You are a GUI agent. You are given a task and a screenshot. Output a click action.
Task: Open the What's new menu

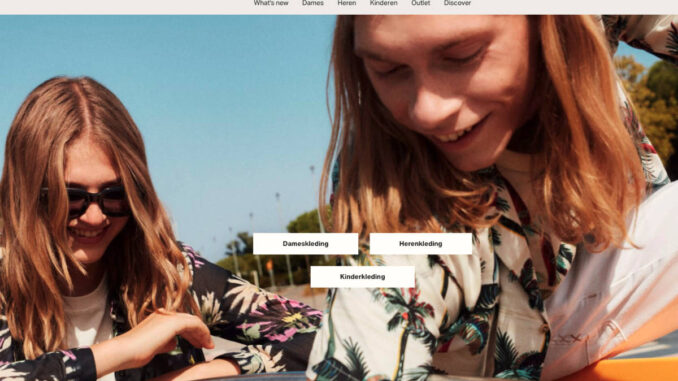point(271,3)
